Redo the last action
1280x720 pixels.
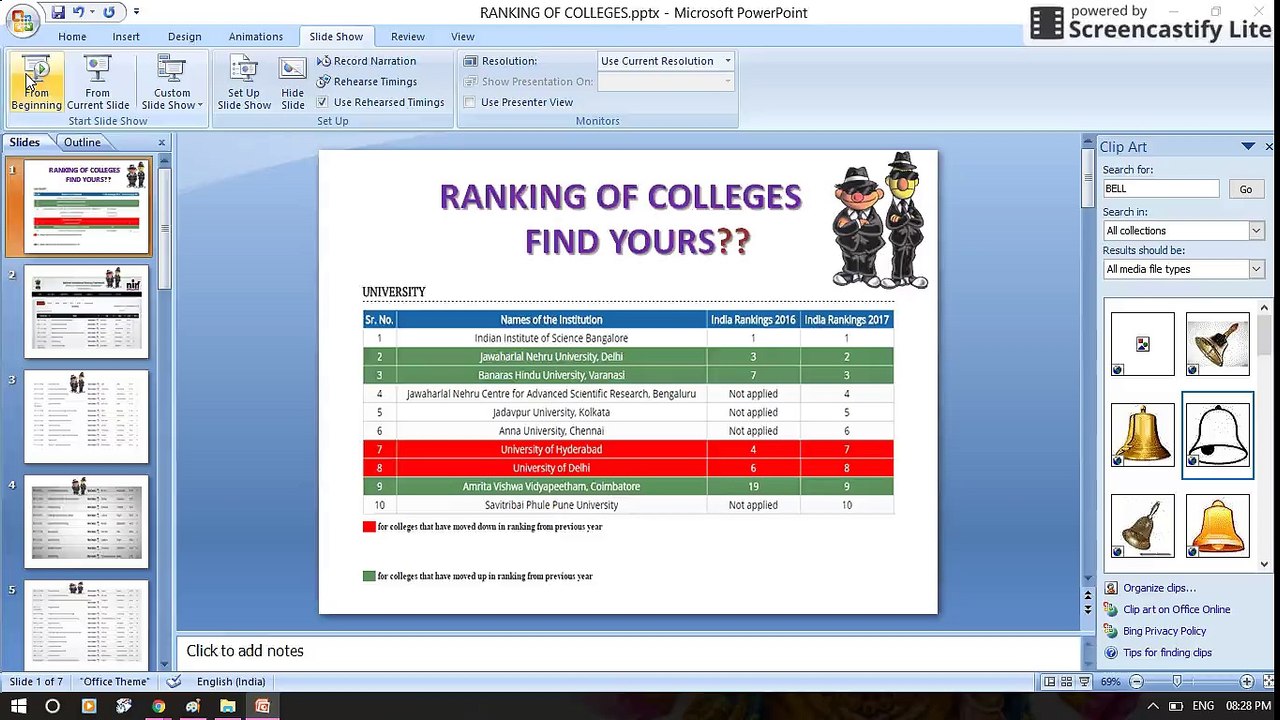(x=108, y=12)
